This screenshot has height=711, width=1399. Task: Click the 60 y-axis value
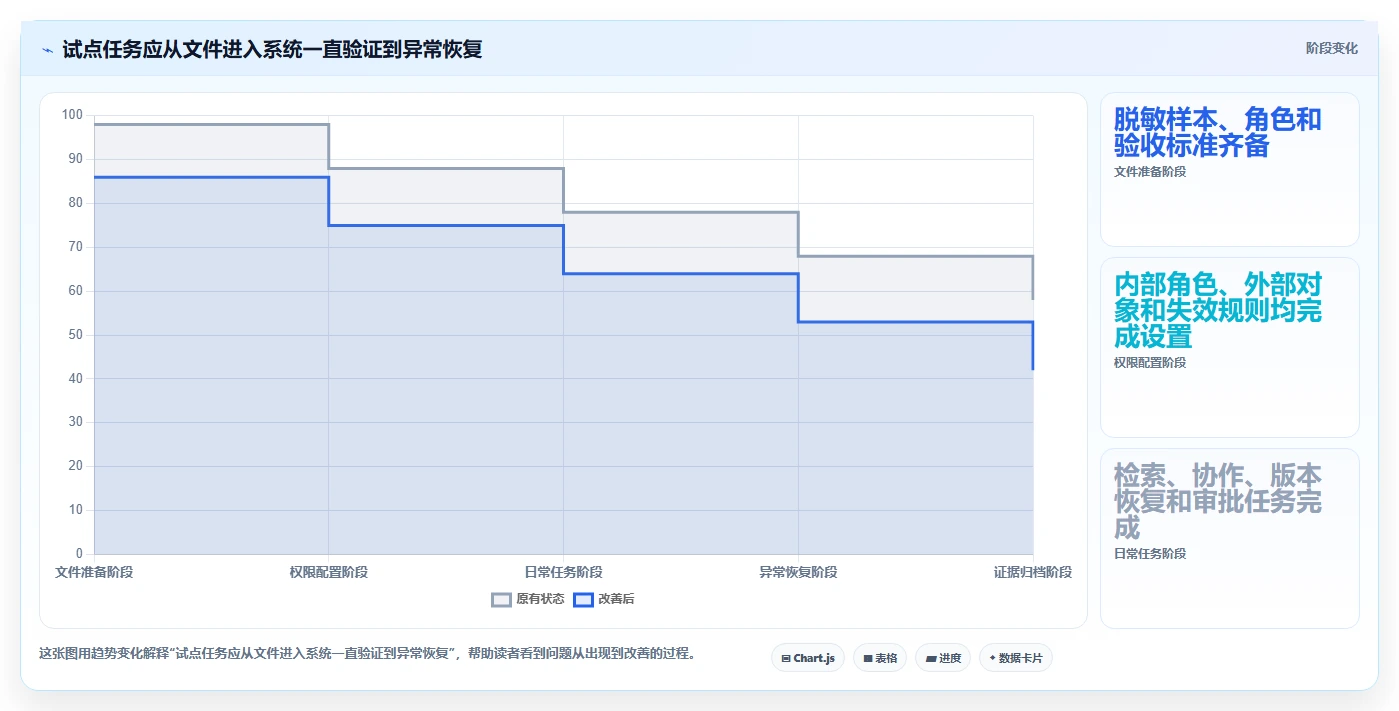[x=75, y=291]
